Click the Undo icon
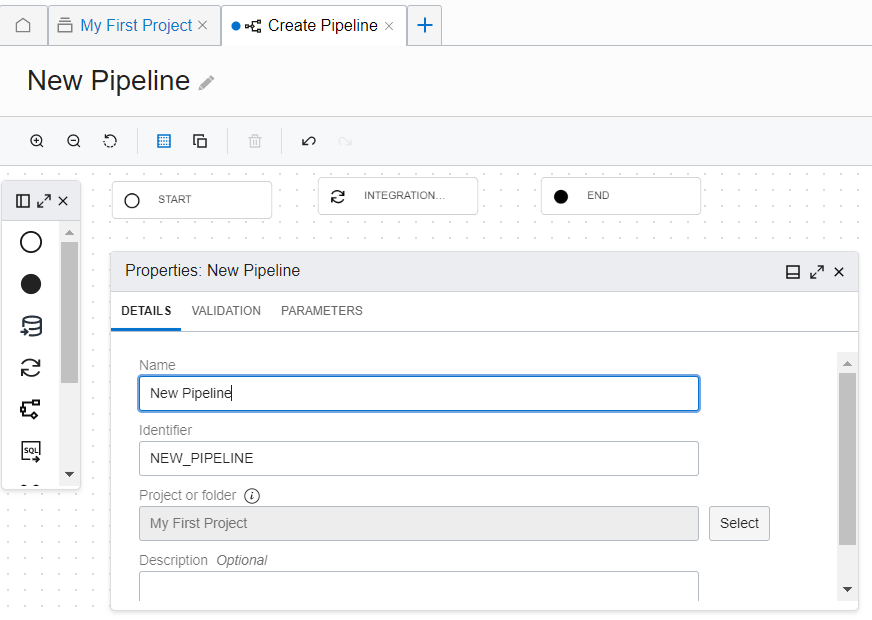The width and height of the screenshot is (872, 620). [309, 140]
